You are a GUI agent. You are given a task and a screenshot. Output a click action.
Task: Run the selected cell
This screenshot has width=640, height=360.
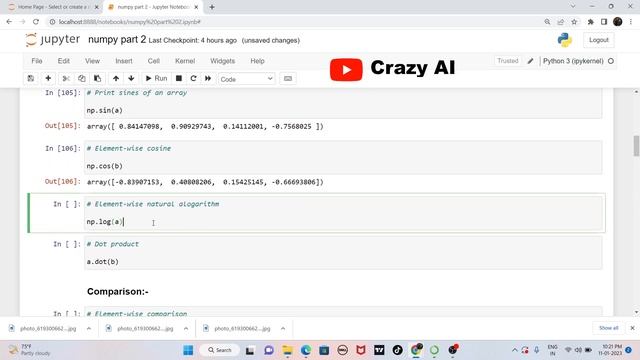coord(156,78)
